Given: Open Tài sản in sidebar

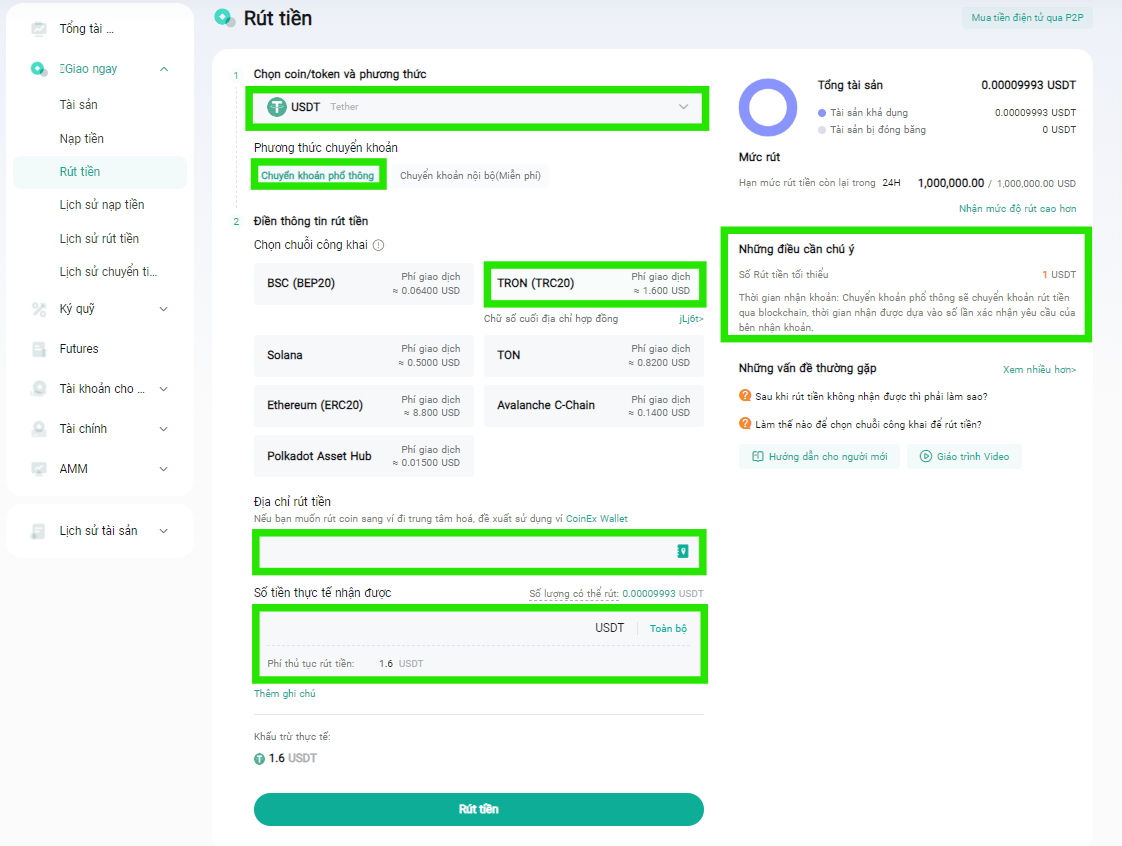Looking at the screenshot, I should (79, 105).
